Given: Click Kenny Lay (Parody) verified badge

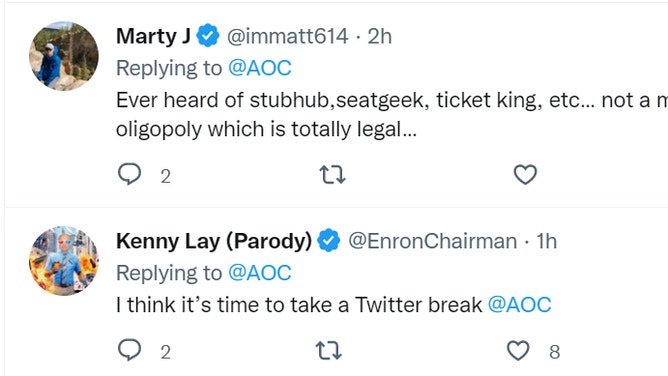Looking at the screenshot, I should tap(328, 241).
